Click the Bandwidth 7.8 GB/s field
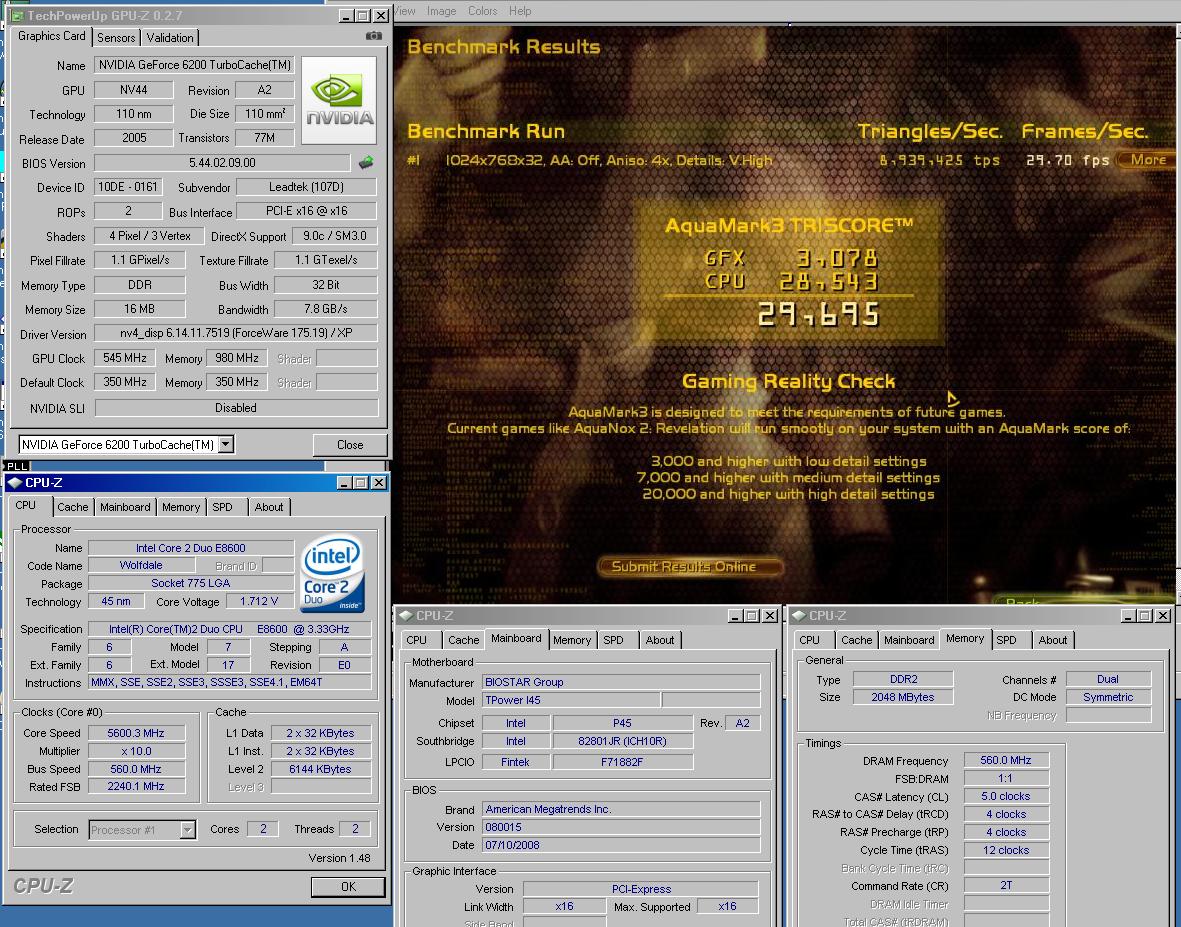The height and width of the screenshot is (927, 1181). 326,309
